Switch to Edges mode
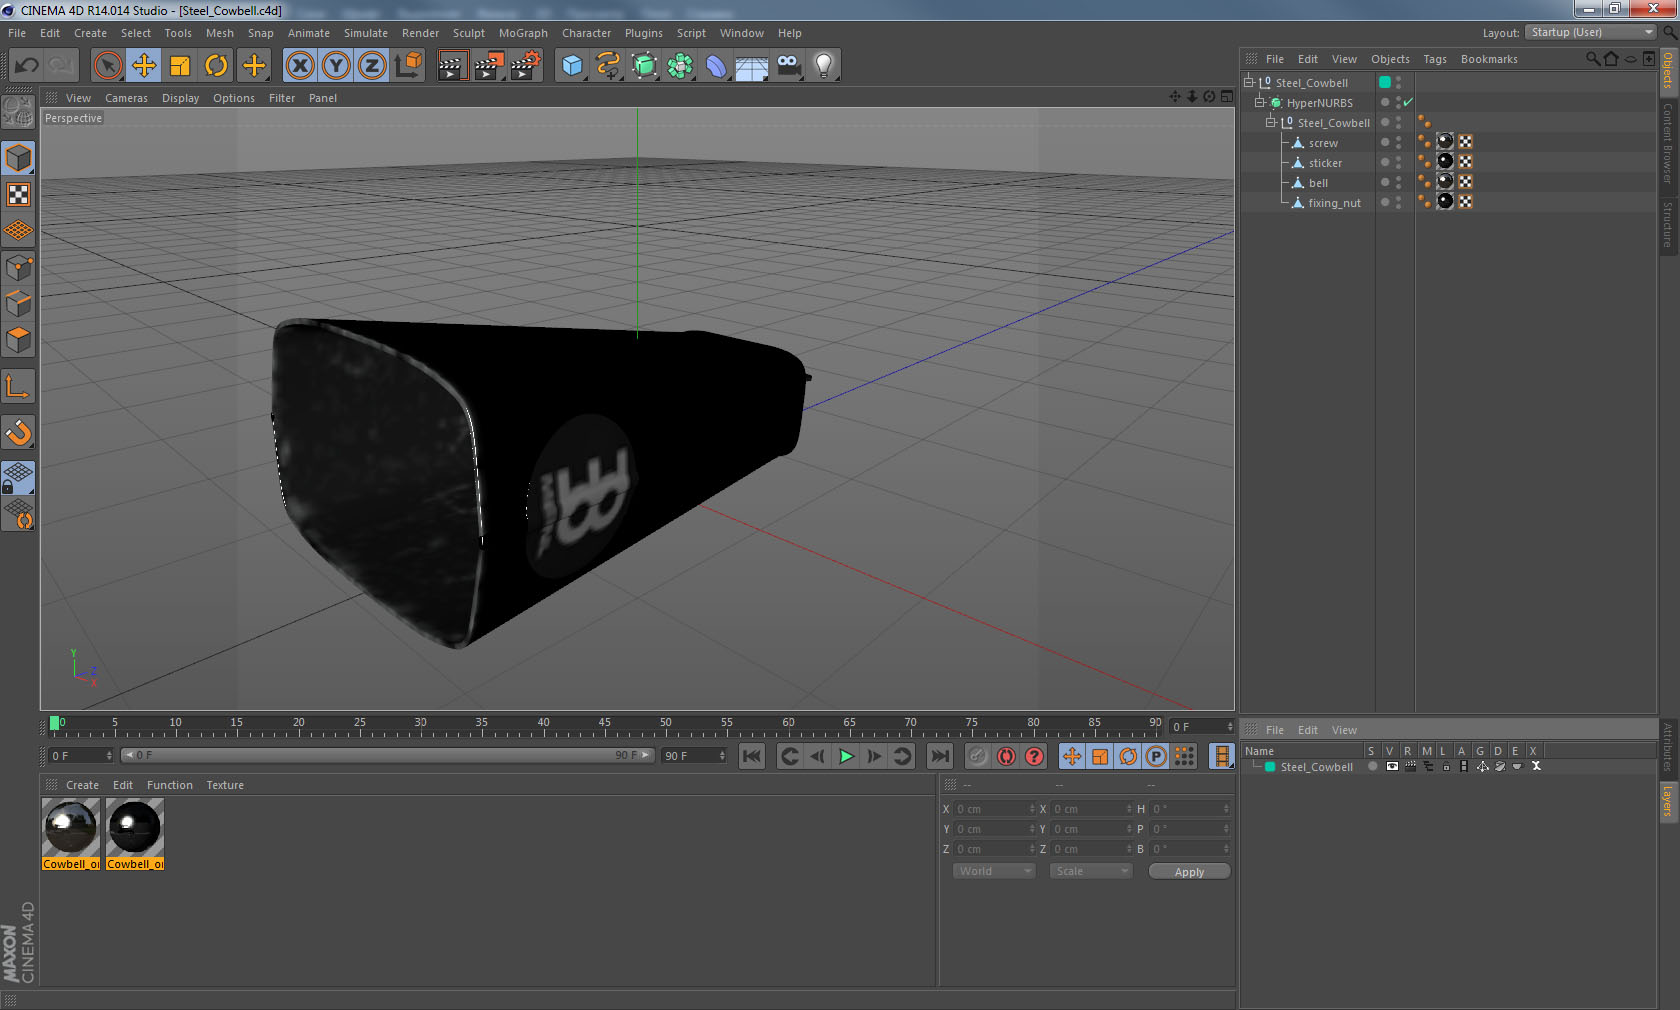The height and width of the screenshot is (1010, 1680). point(19,304)
